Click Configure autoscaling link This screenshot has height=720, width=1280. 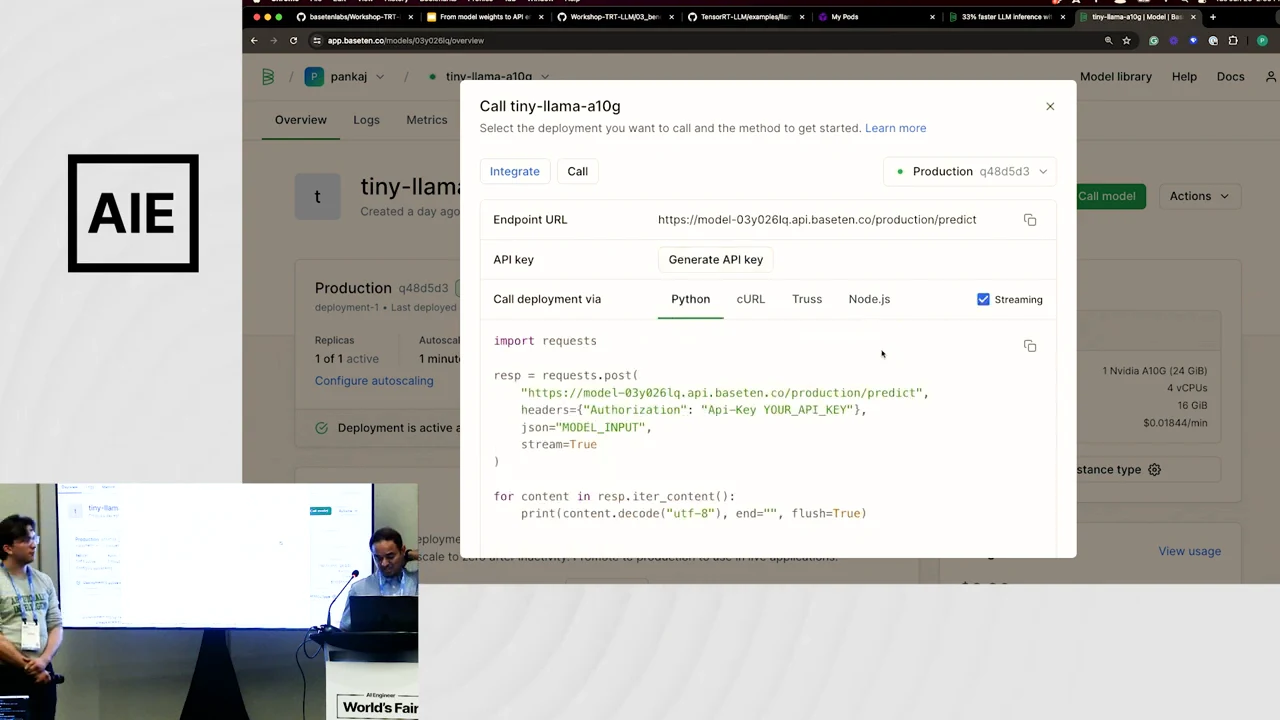click(374, 381)
